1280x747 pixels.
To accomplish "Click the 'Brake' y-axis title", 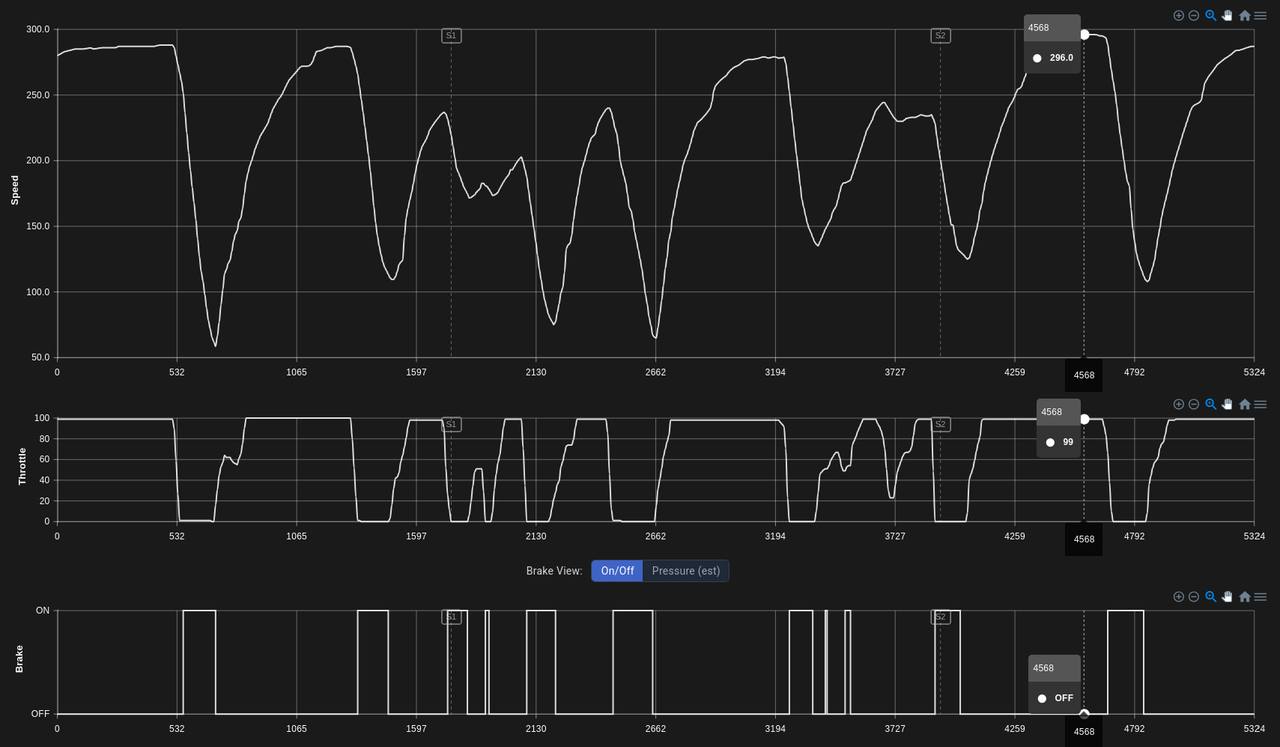I will (19, 658).
